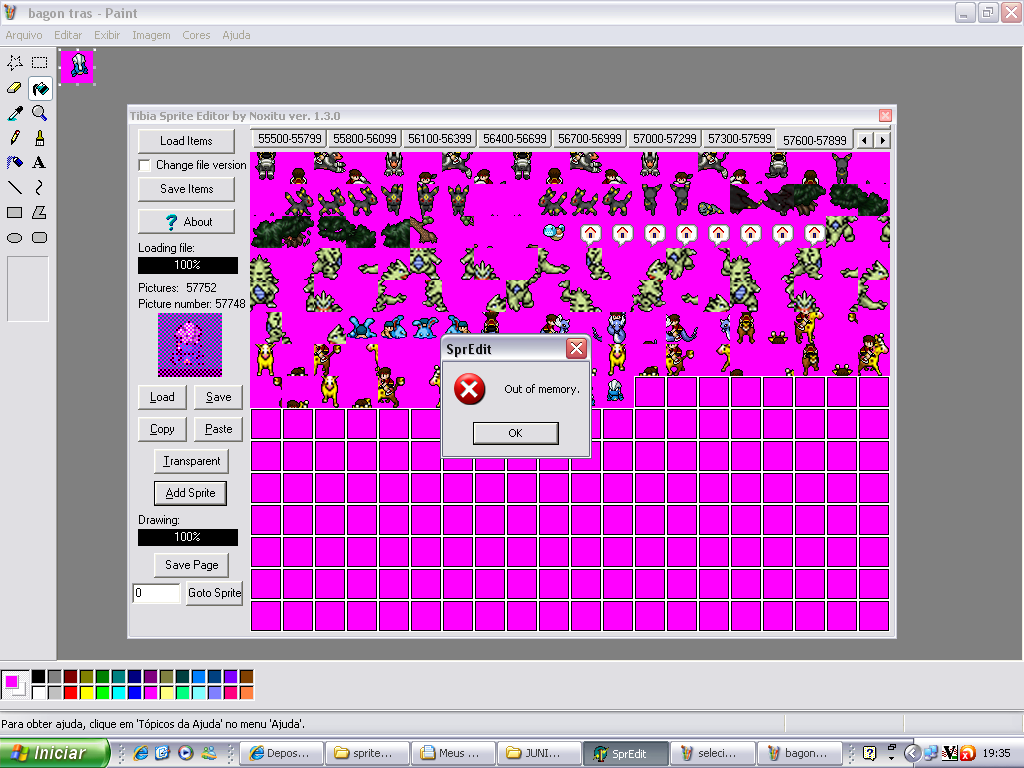
Task: Click the Save Page button
Action: 191,565
